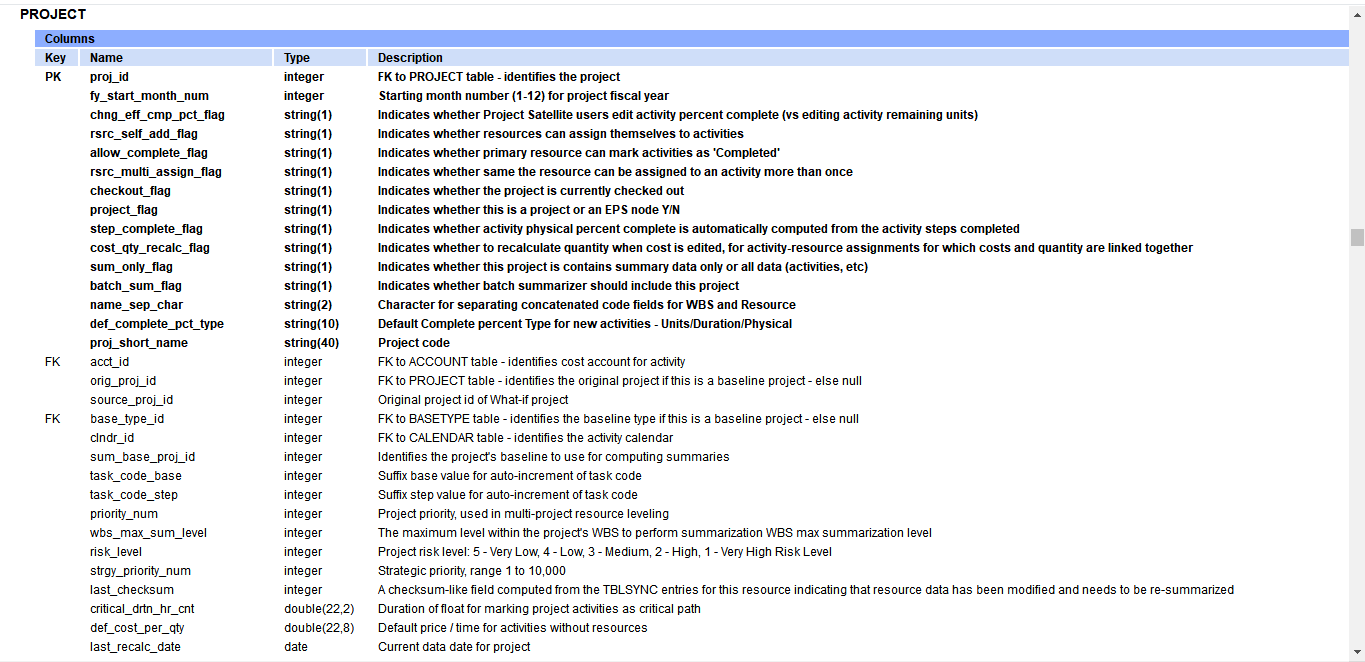Click the Name column header
1365x662 pixels.
[175, 58]
